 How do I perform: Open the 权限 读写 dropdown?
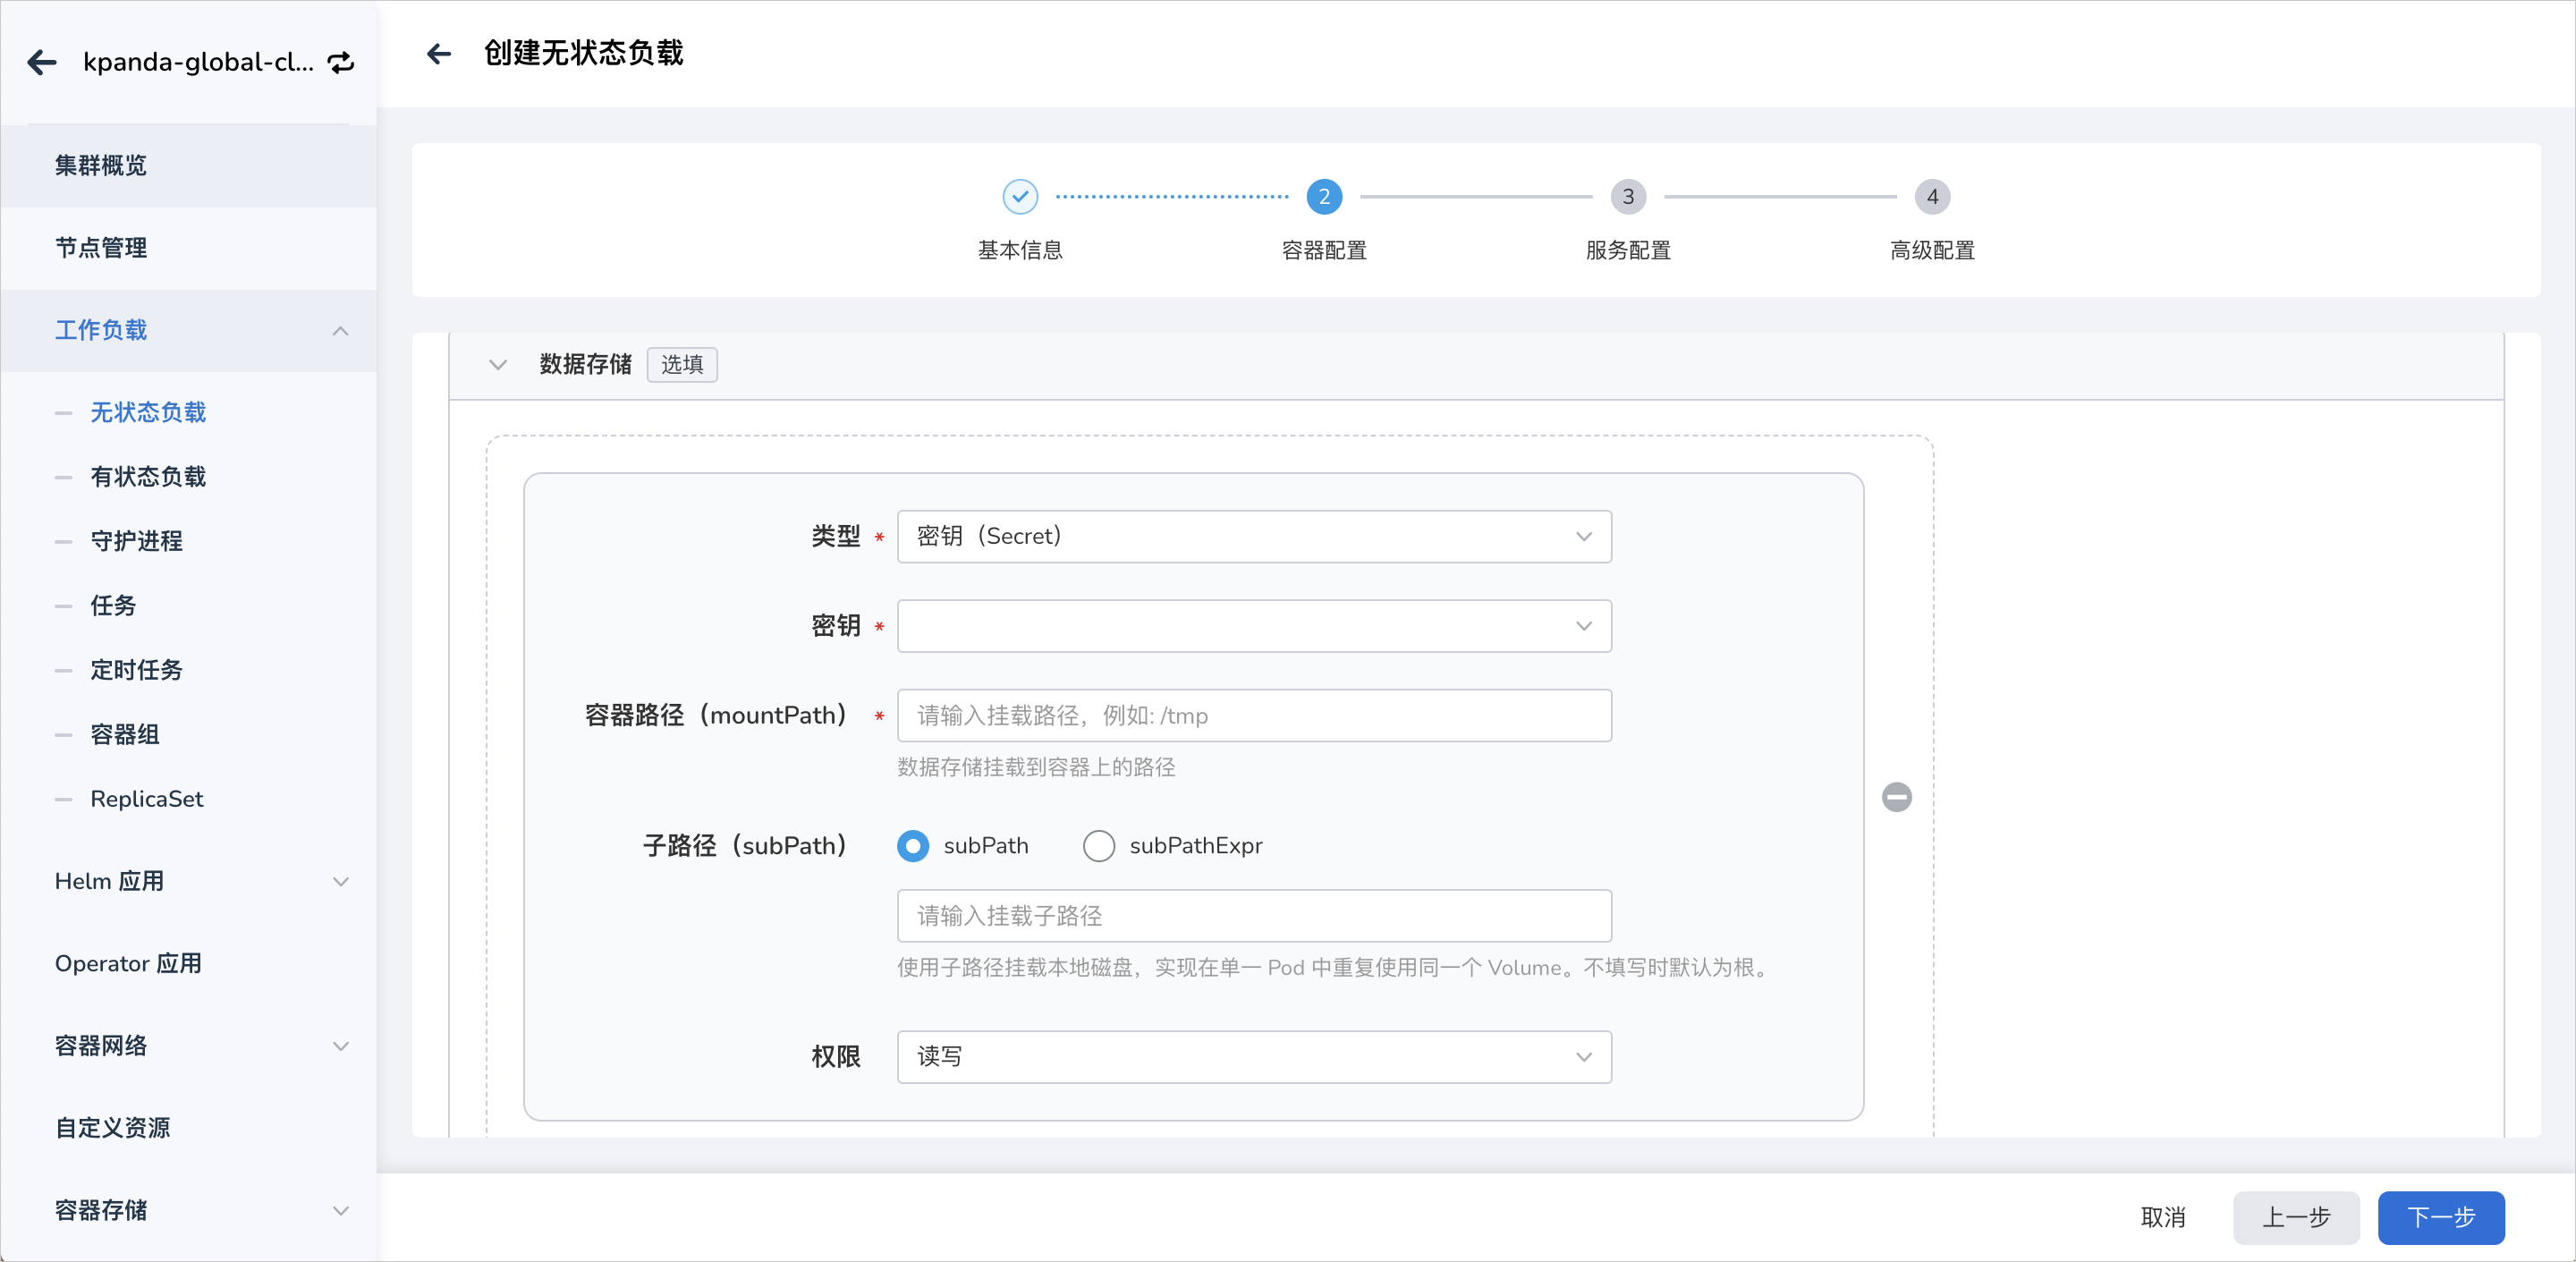coord(1254,1056)
